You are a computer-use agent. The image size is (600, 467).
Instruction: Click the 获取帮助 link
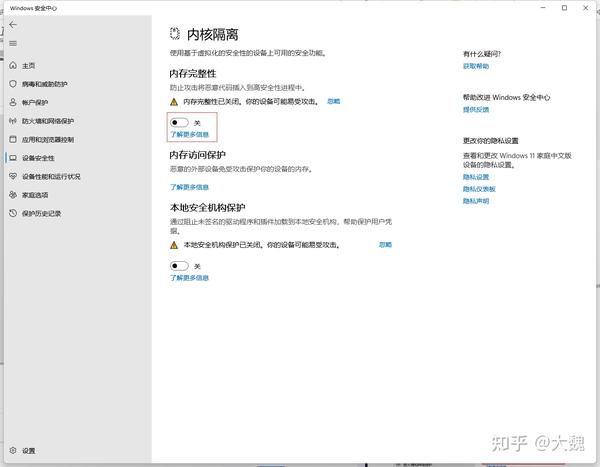[x=476, y=66]
